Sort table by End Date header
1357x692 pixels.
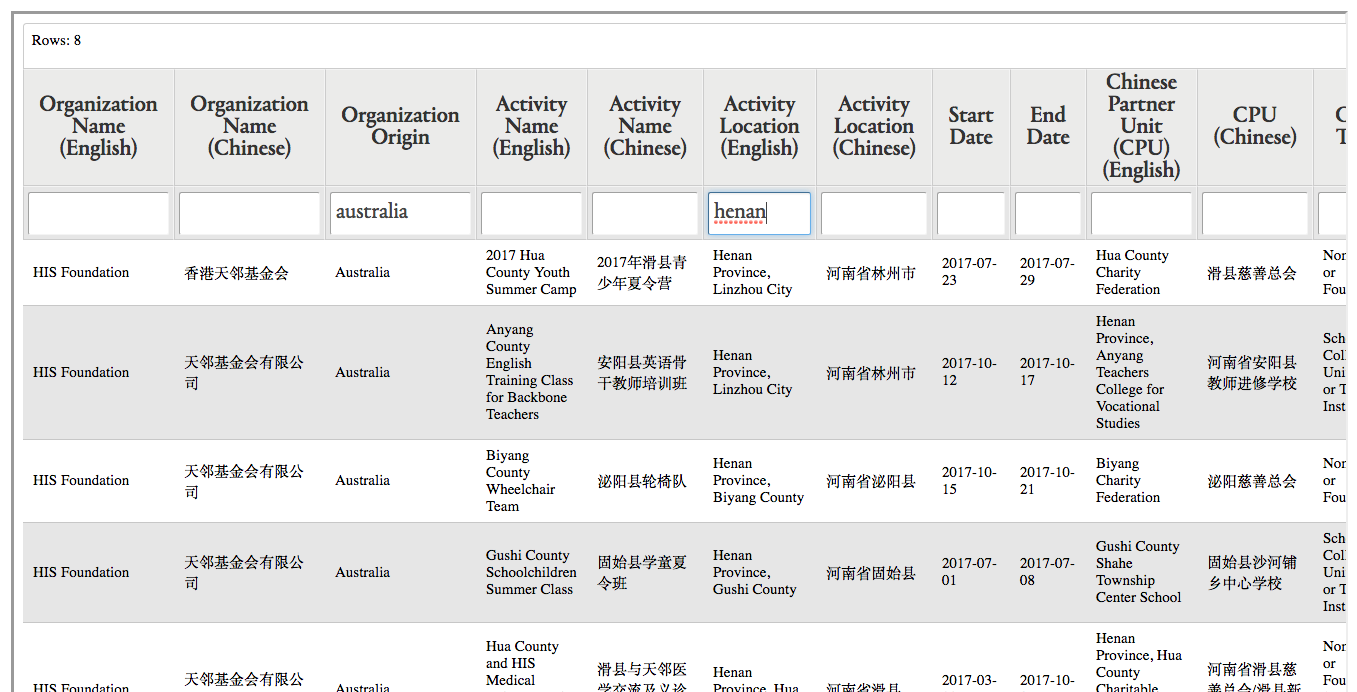[x=1048, y=126]
